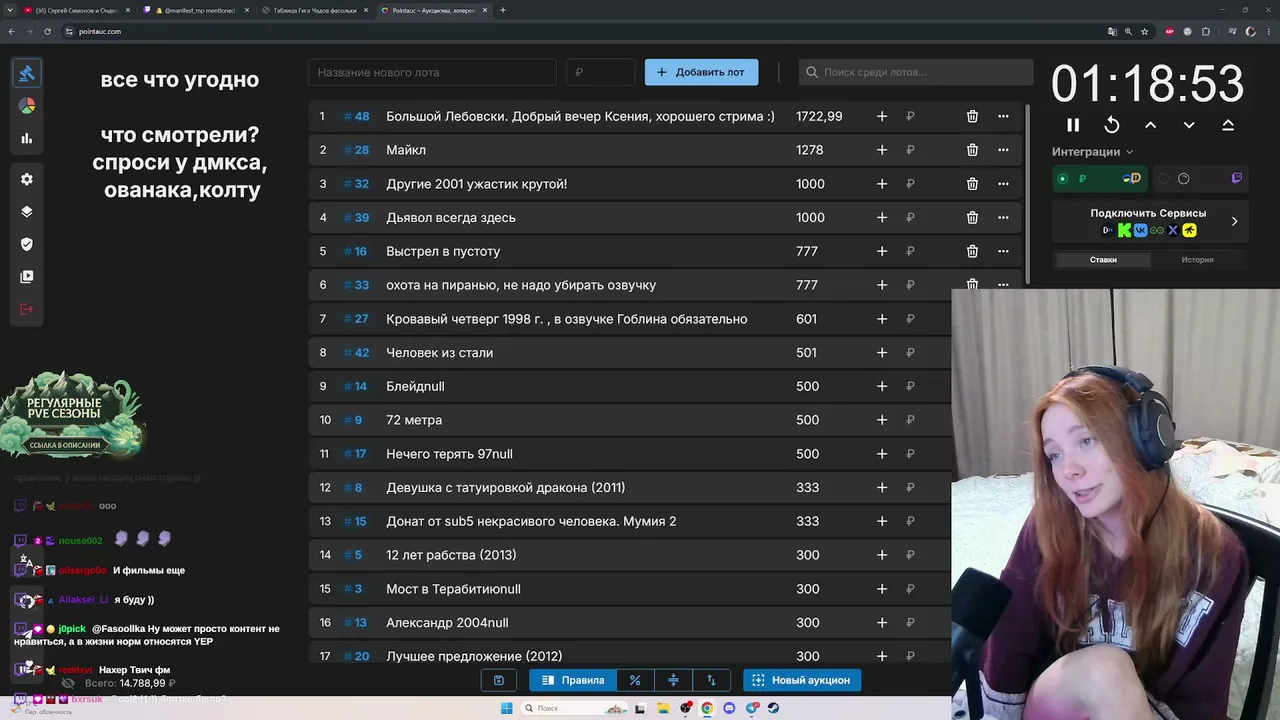Add amount to Другие 2001 lot
1280x720 pixels.
pos(882,184)
